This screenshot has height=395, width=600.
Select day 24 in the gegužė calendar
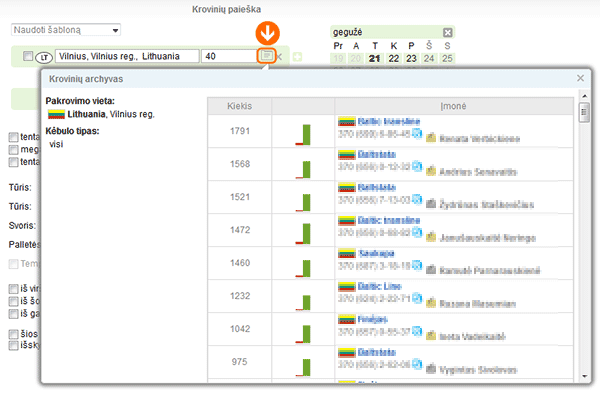(x=429, y=59)
